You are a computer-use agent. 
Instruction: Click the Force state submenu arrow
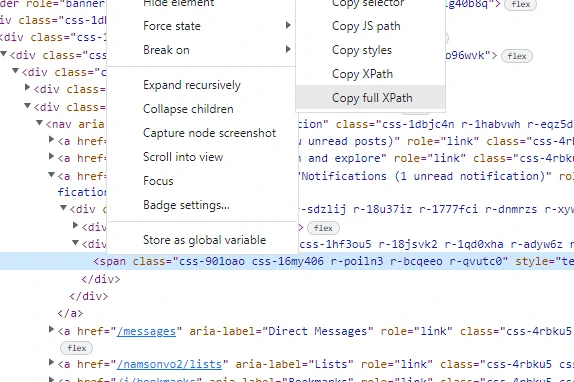click(288, 25)
